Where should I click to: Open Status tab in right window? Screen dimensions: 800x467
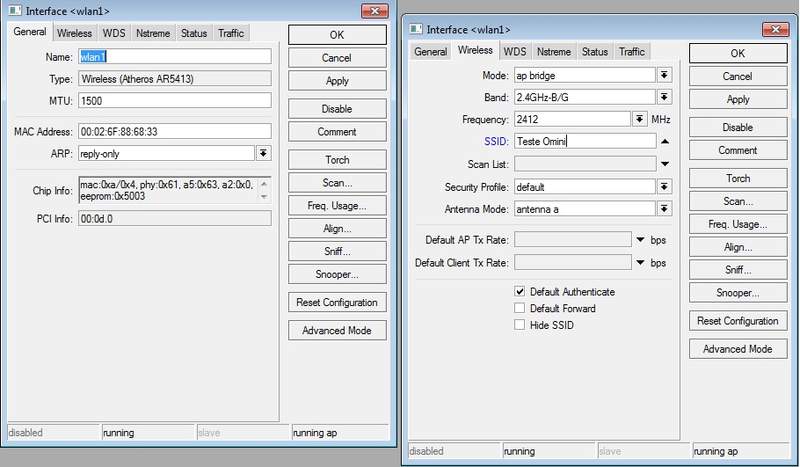pos(595,52)
